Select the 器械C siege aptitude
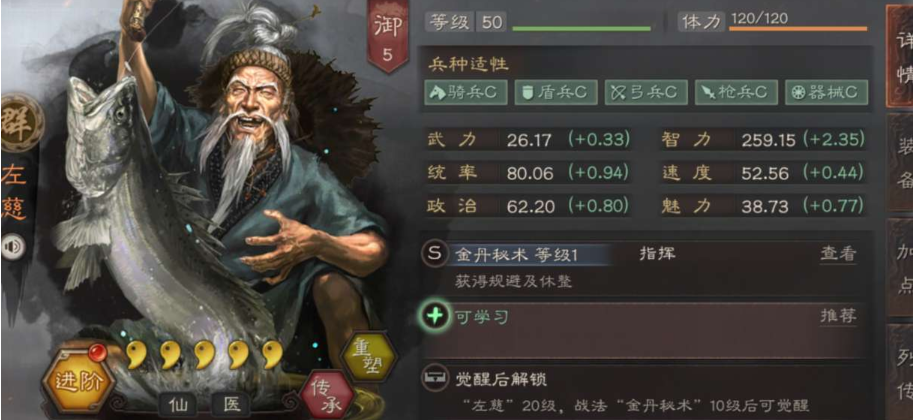The width and height of the screenshot is (913, 420). tap(826, 92)
